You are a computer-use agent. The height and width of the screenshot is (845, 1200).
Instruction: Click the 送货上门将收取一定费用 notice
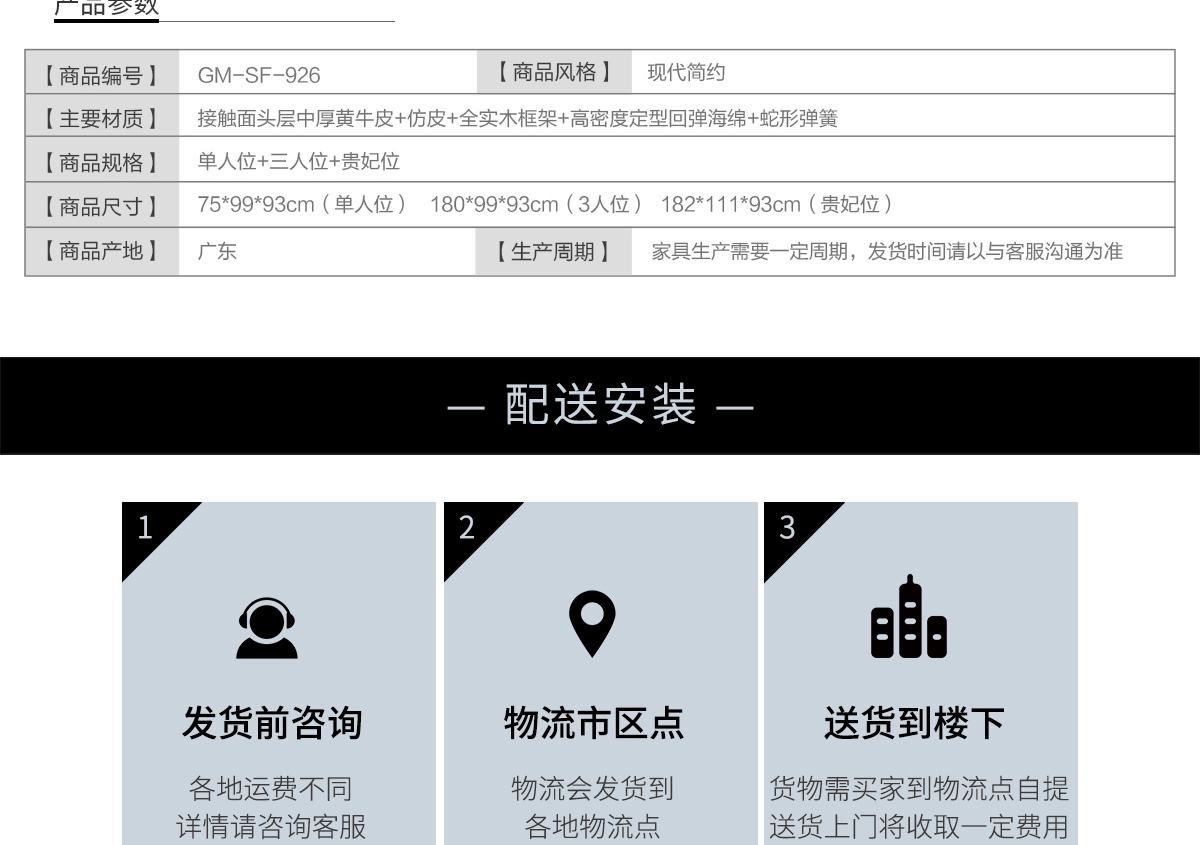918,827
